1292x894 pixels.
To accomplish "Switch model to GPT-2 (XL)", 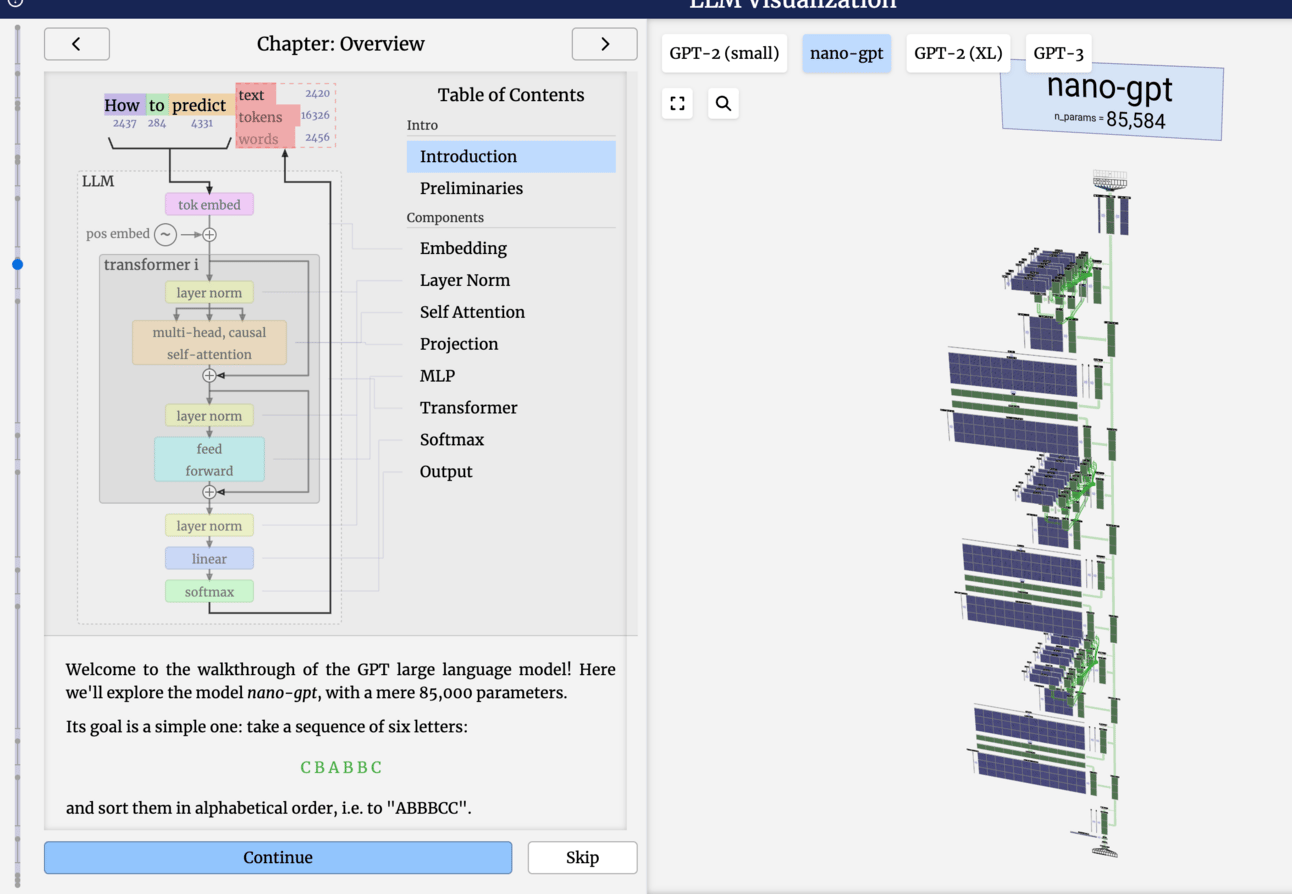I will coord(958,53).
